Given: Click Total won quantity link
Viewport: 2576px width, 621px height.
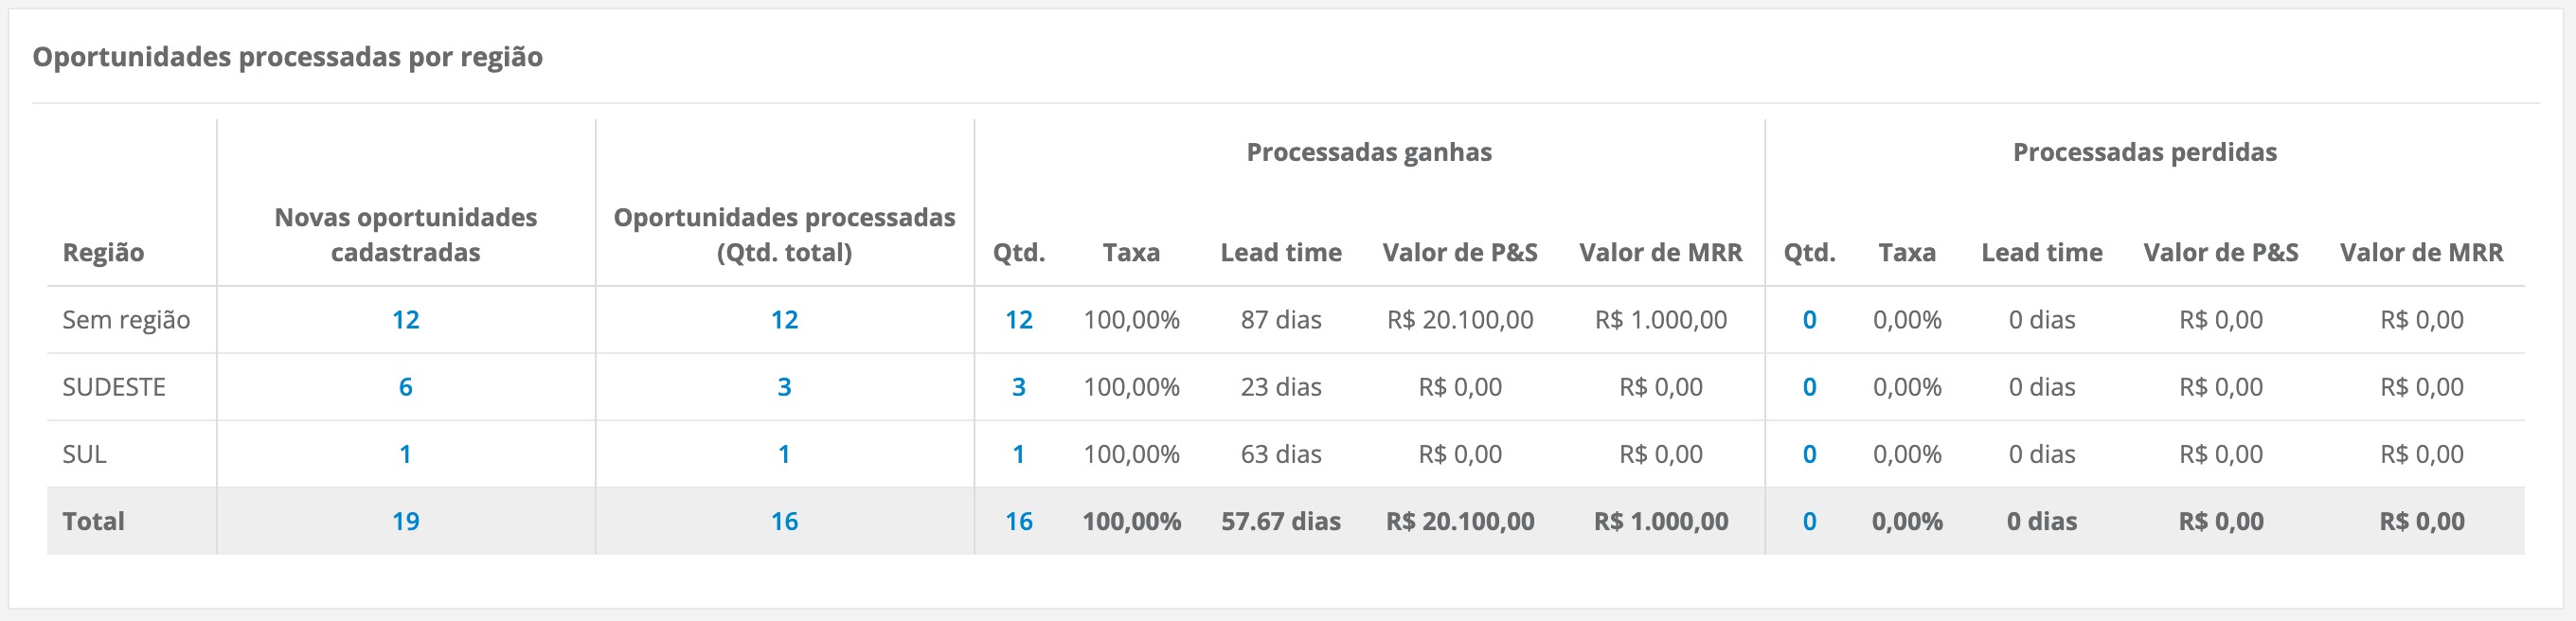Looking at the screenshot, I should (1018, 521).
